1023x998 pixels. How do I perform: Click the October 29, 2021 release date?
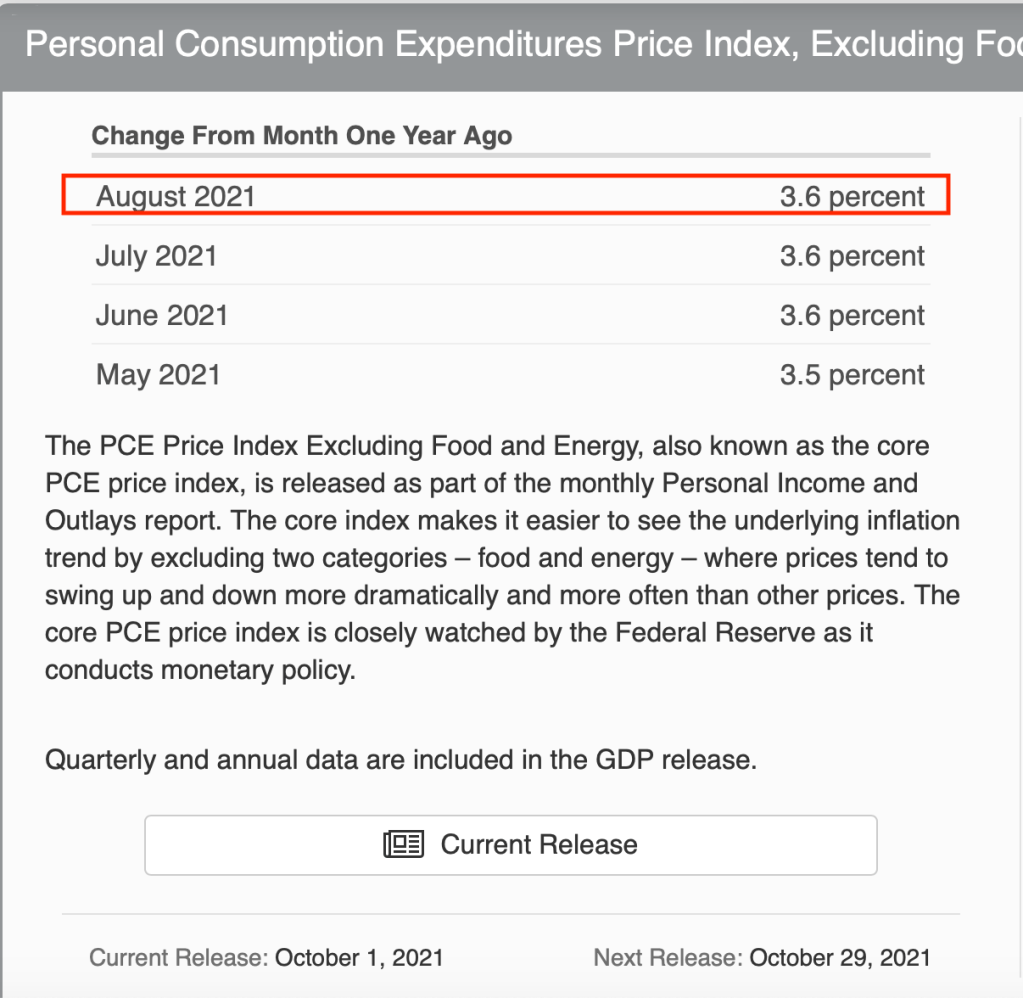pyautogui.click(x=840, y=957)
